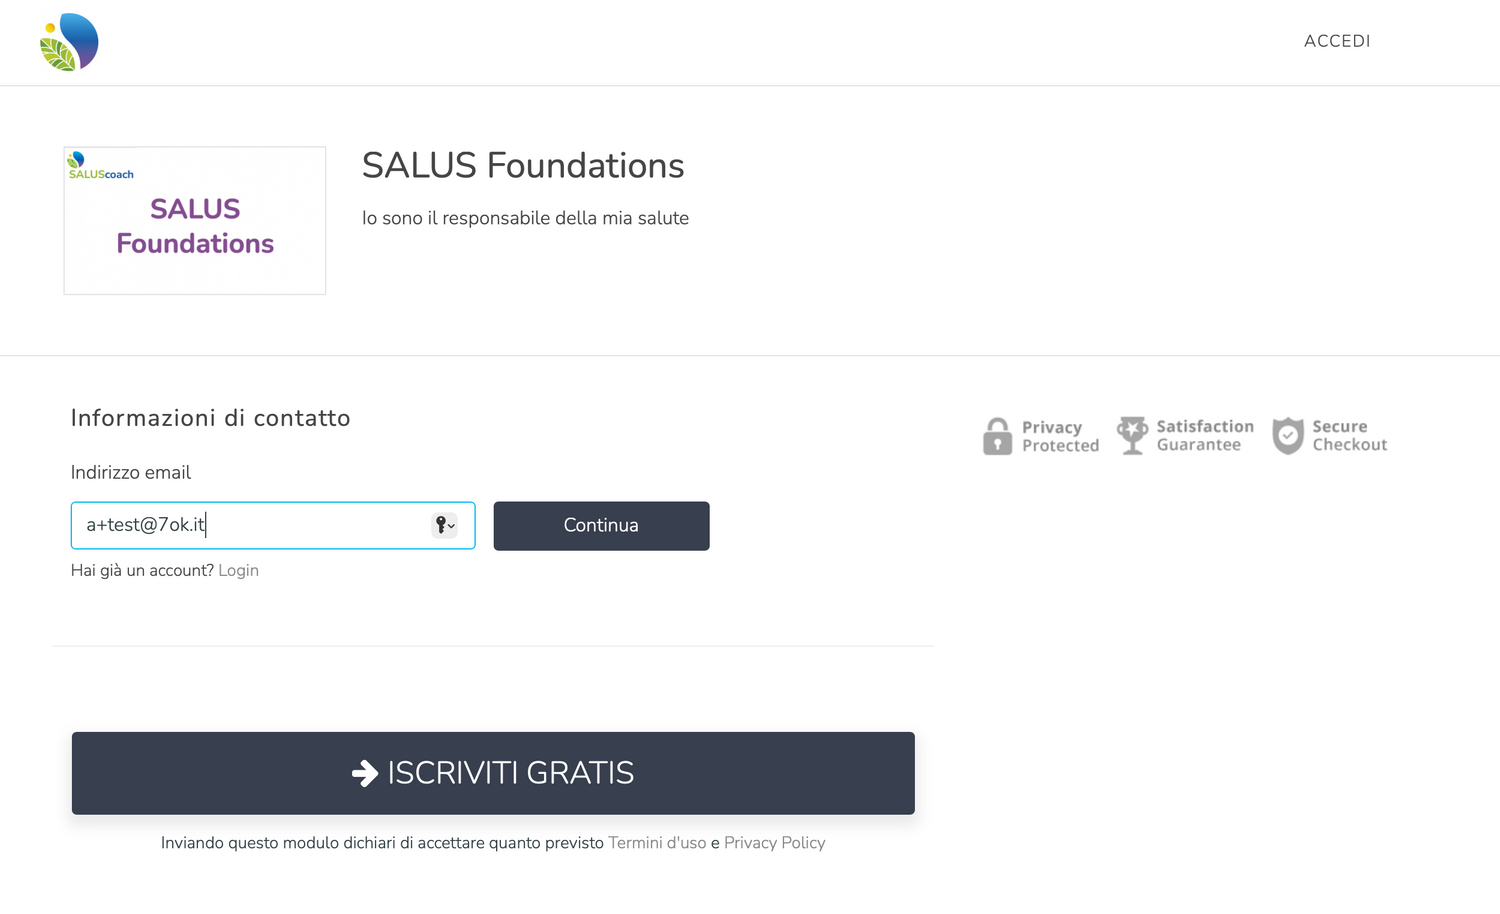
Task: Click the arrow icon on ISCRIVITI GRATIS
Action: coord(365,773)
